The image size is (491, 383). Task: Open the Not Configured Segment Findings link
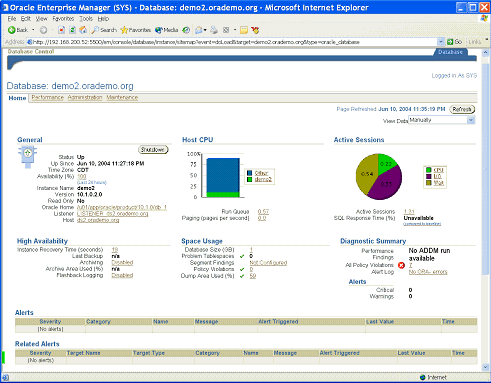click(268, 263)
